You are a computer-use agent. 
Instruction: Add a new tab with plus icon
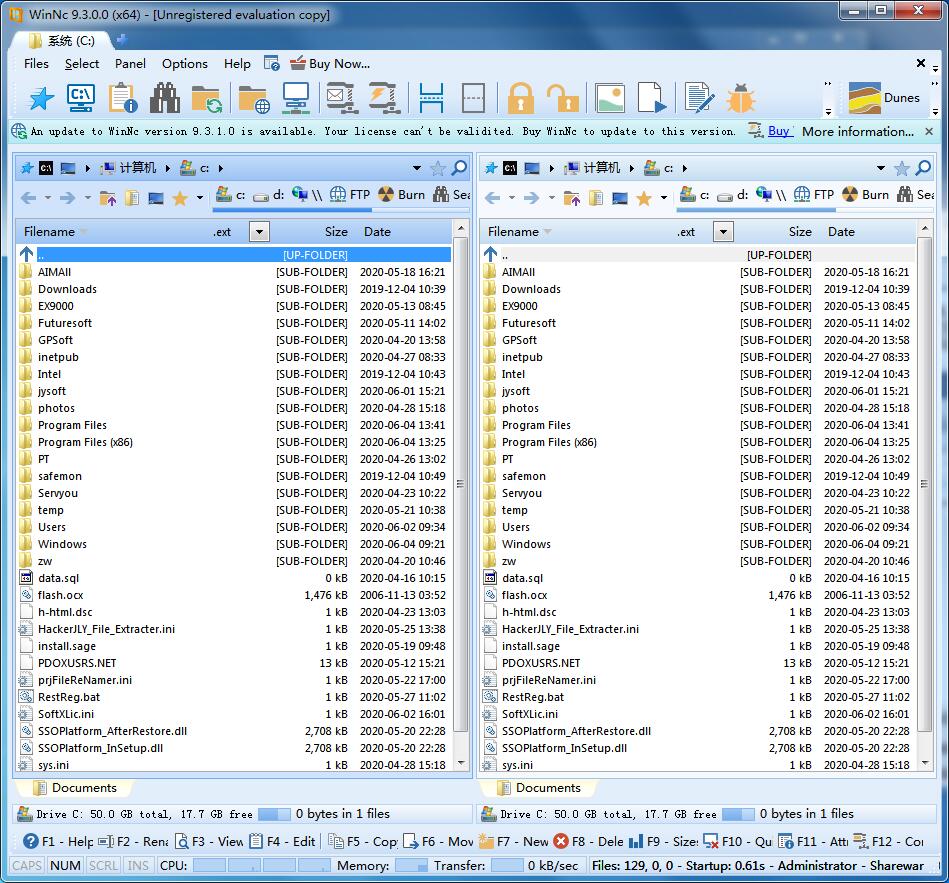[122, 40]
